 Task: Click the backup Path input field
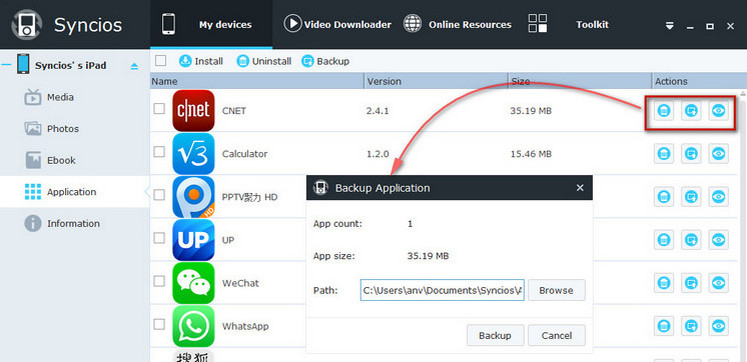pyautogui.click(x=442, y=290)
